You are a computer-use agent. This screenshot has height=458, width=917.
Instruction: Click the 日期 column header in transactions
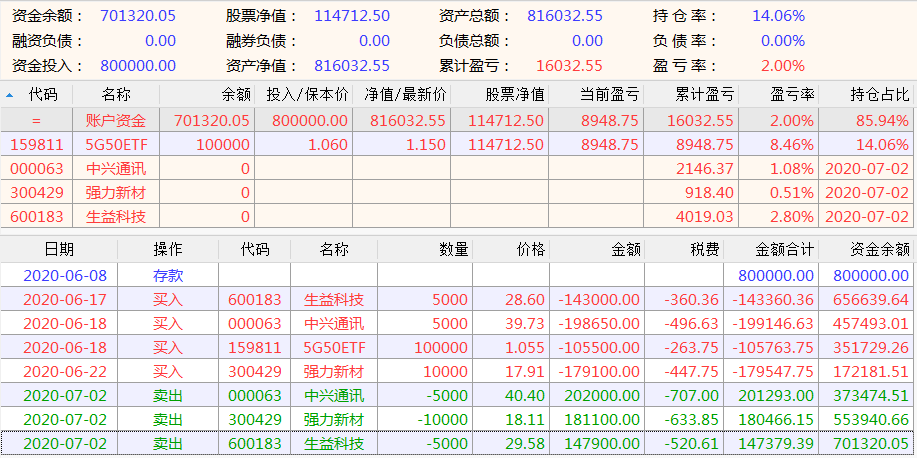click(60, 250)
